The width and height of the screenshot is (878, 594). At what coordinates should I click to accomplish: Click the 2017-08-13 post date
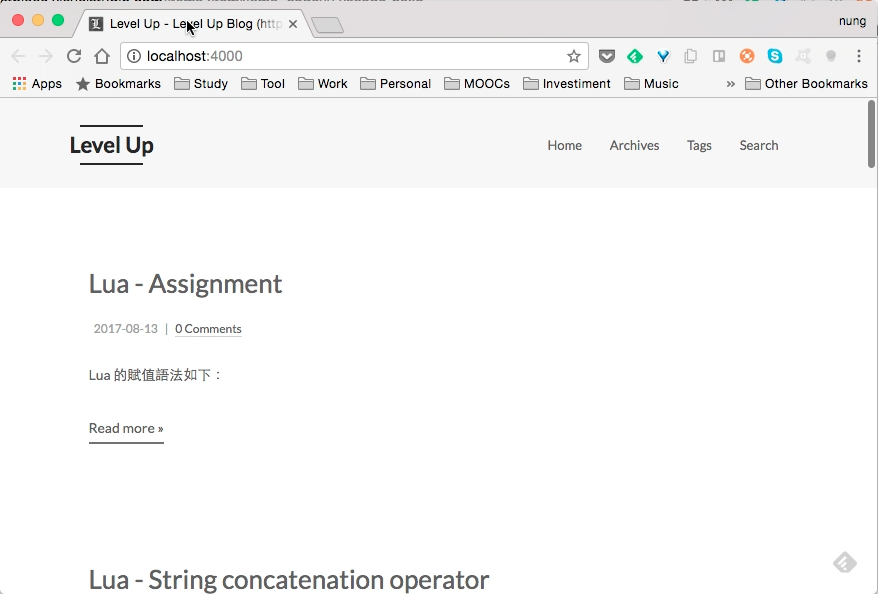[125, 329]
